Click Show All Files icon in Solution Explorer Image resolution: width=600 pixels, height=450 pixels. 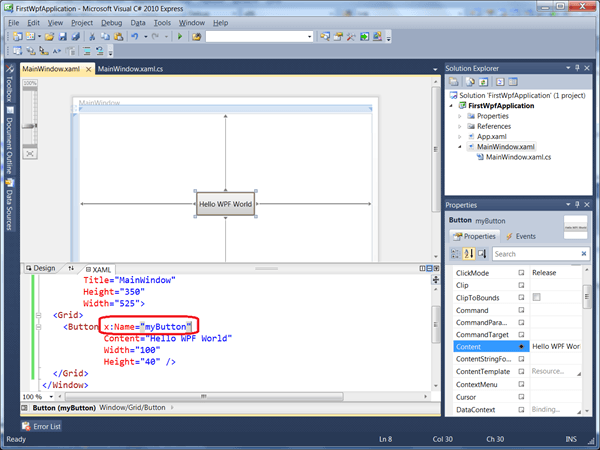tap(470, 82)
